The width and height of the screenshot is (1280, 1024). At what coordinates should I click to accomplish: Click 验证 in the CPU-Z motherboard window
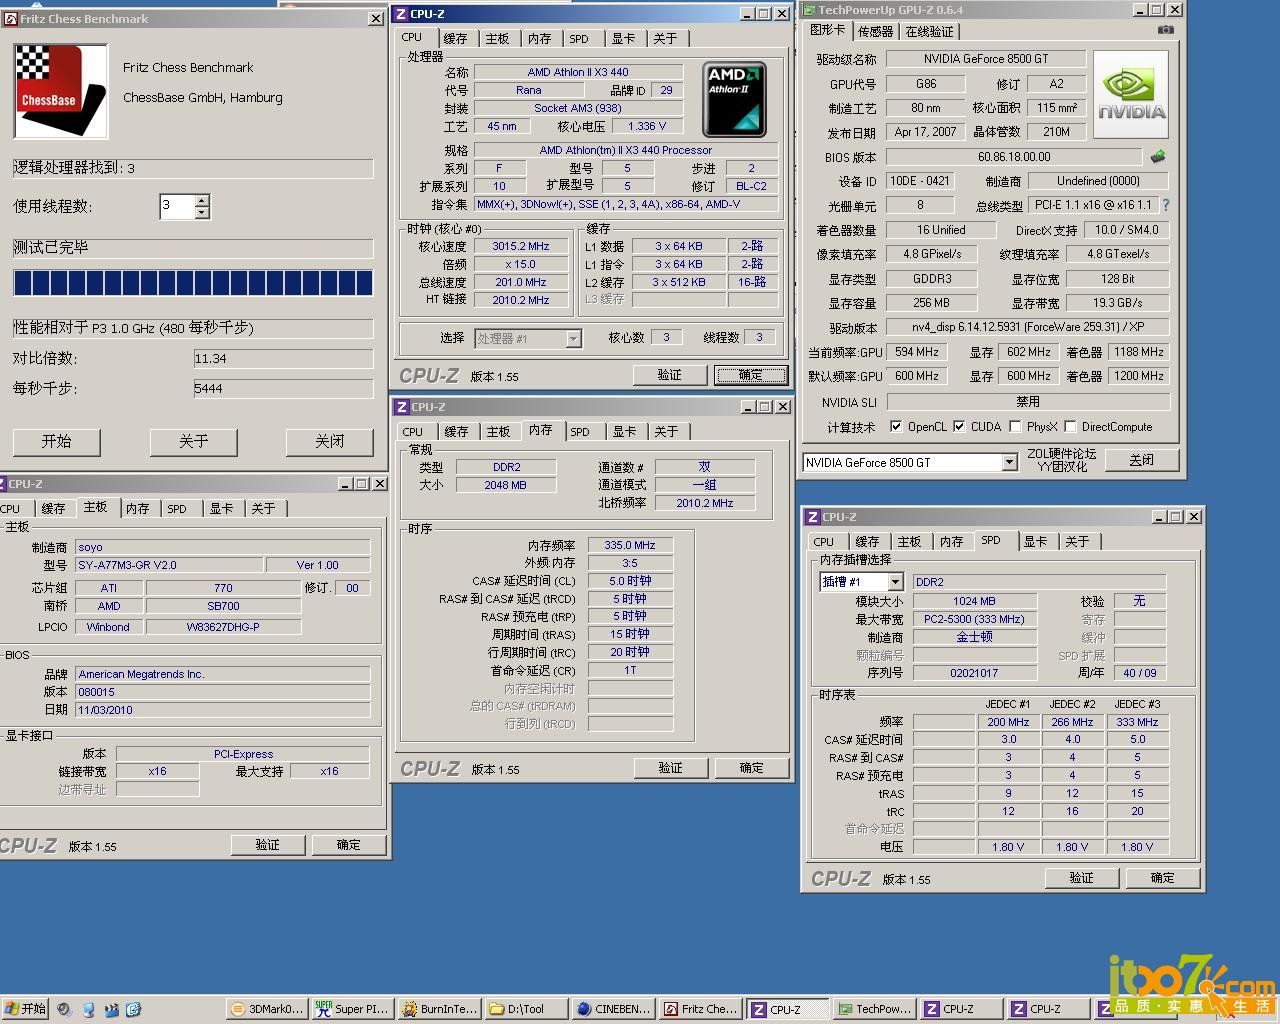[267, 845]
